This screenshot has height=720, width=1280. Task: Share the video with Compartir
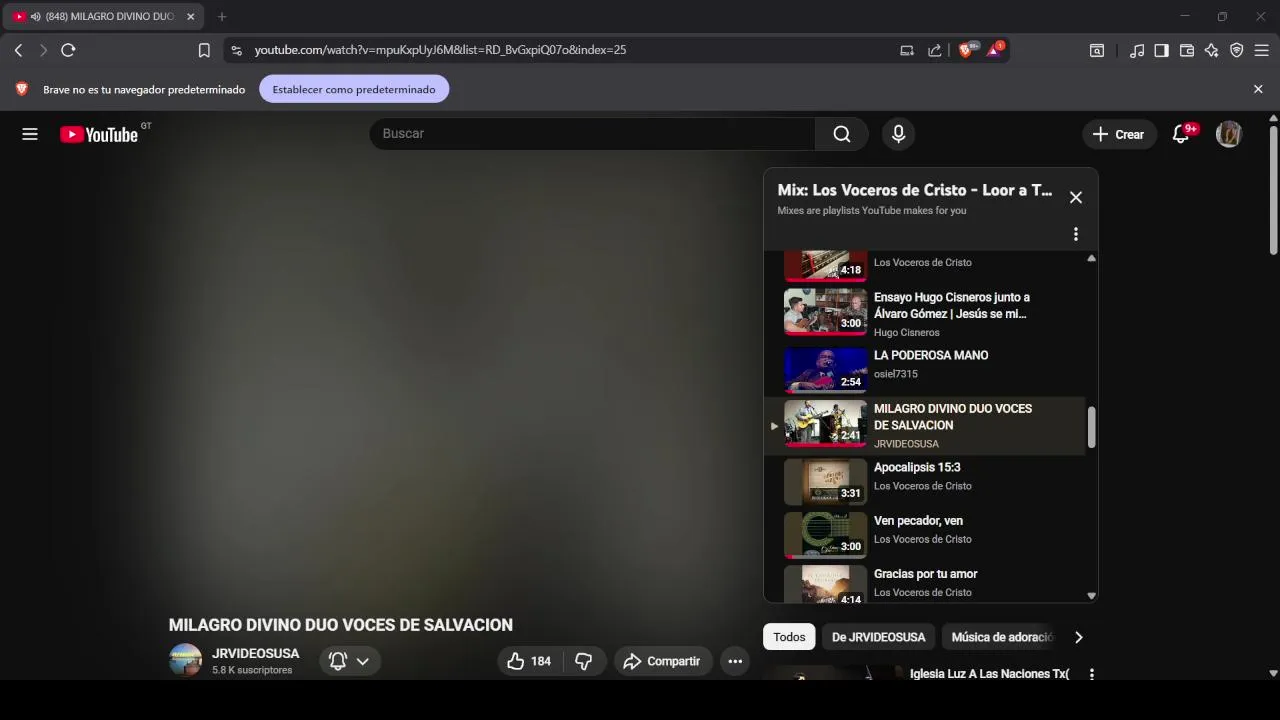pyautogui.click(x=662, y=661)
